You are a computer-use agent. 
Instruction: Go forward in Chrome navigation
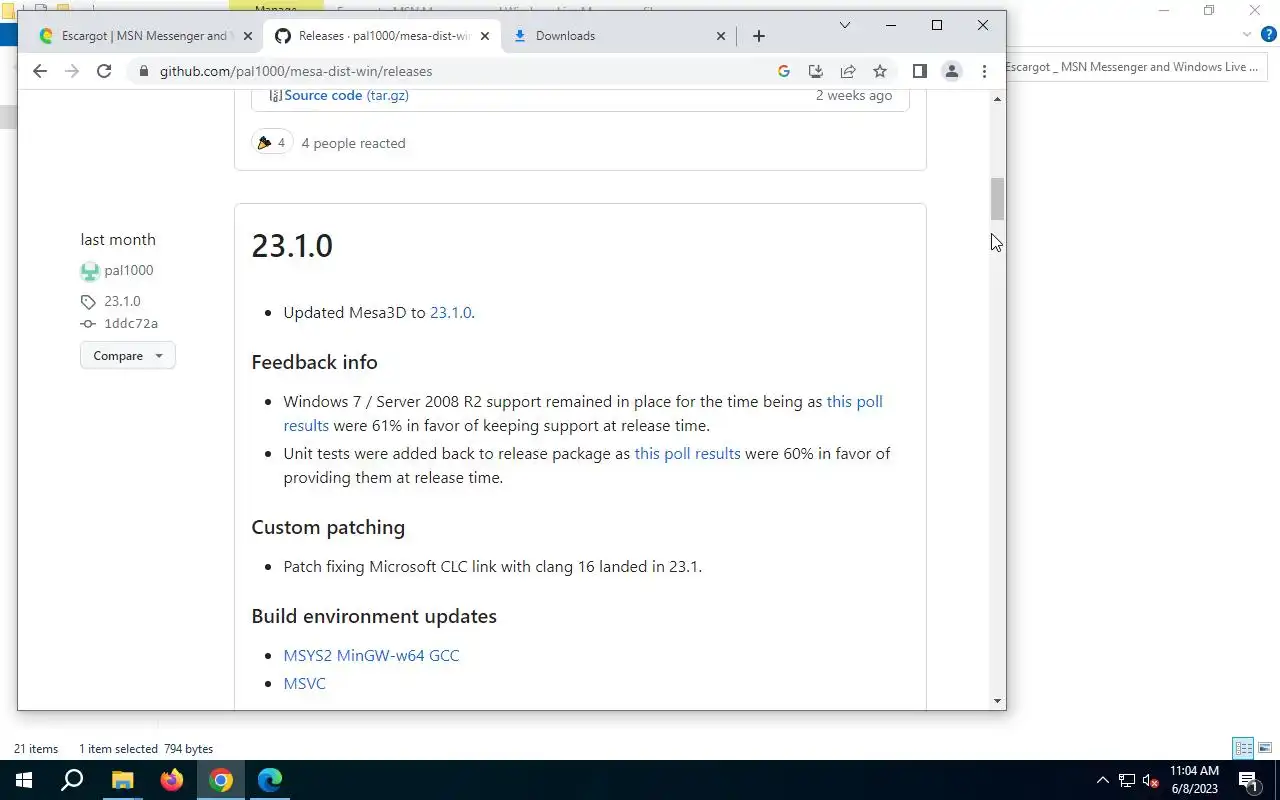click(71, 71)
